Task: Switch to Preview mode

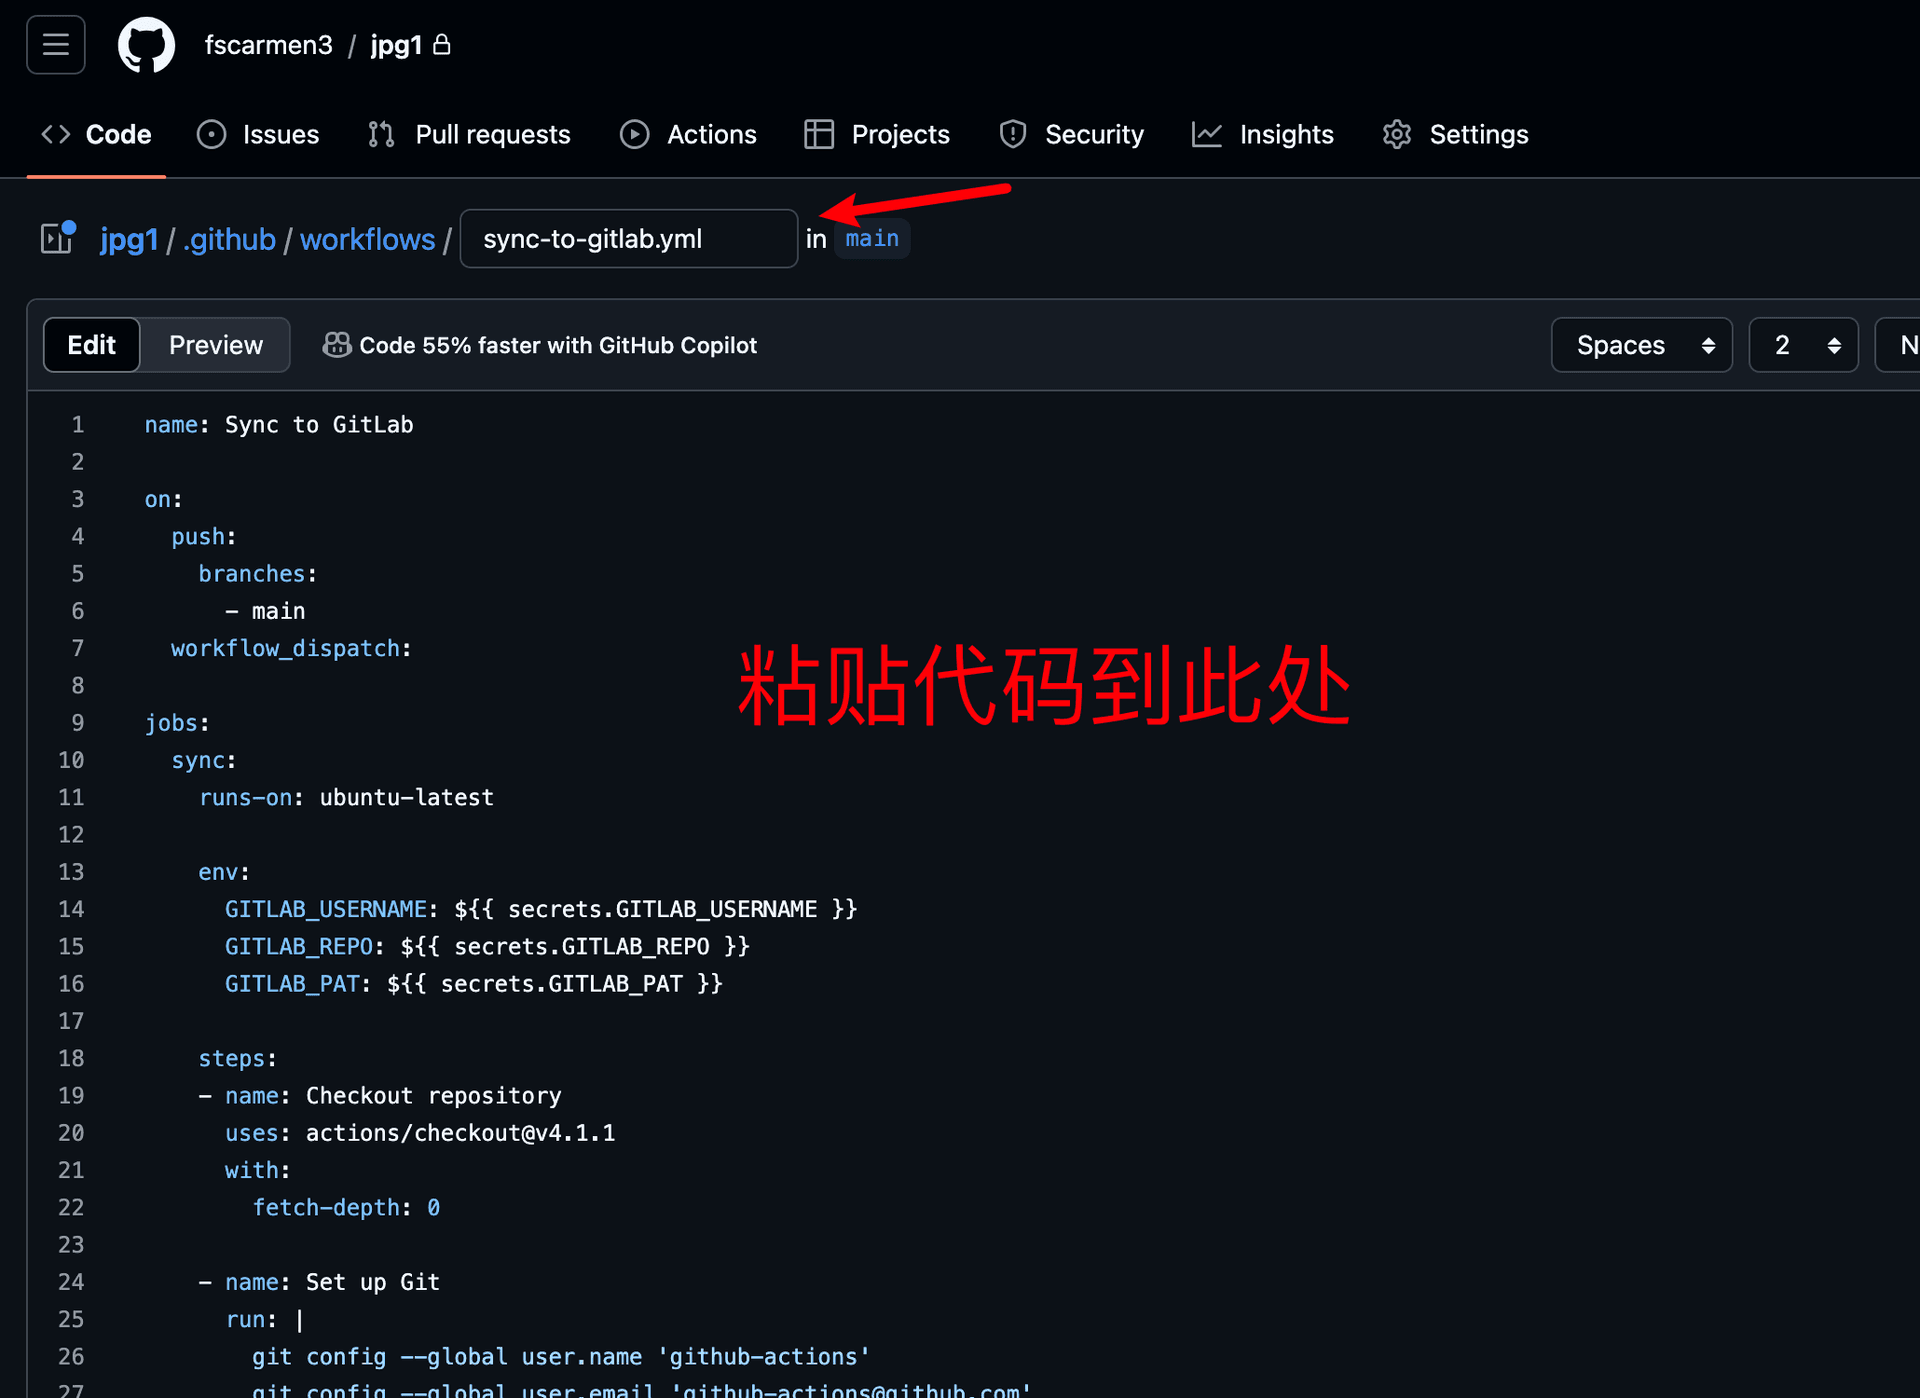Action: point(216,345)
